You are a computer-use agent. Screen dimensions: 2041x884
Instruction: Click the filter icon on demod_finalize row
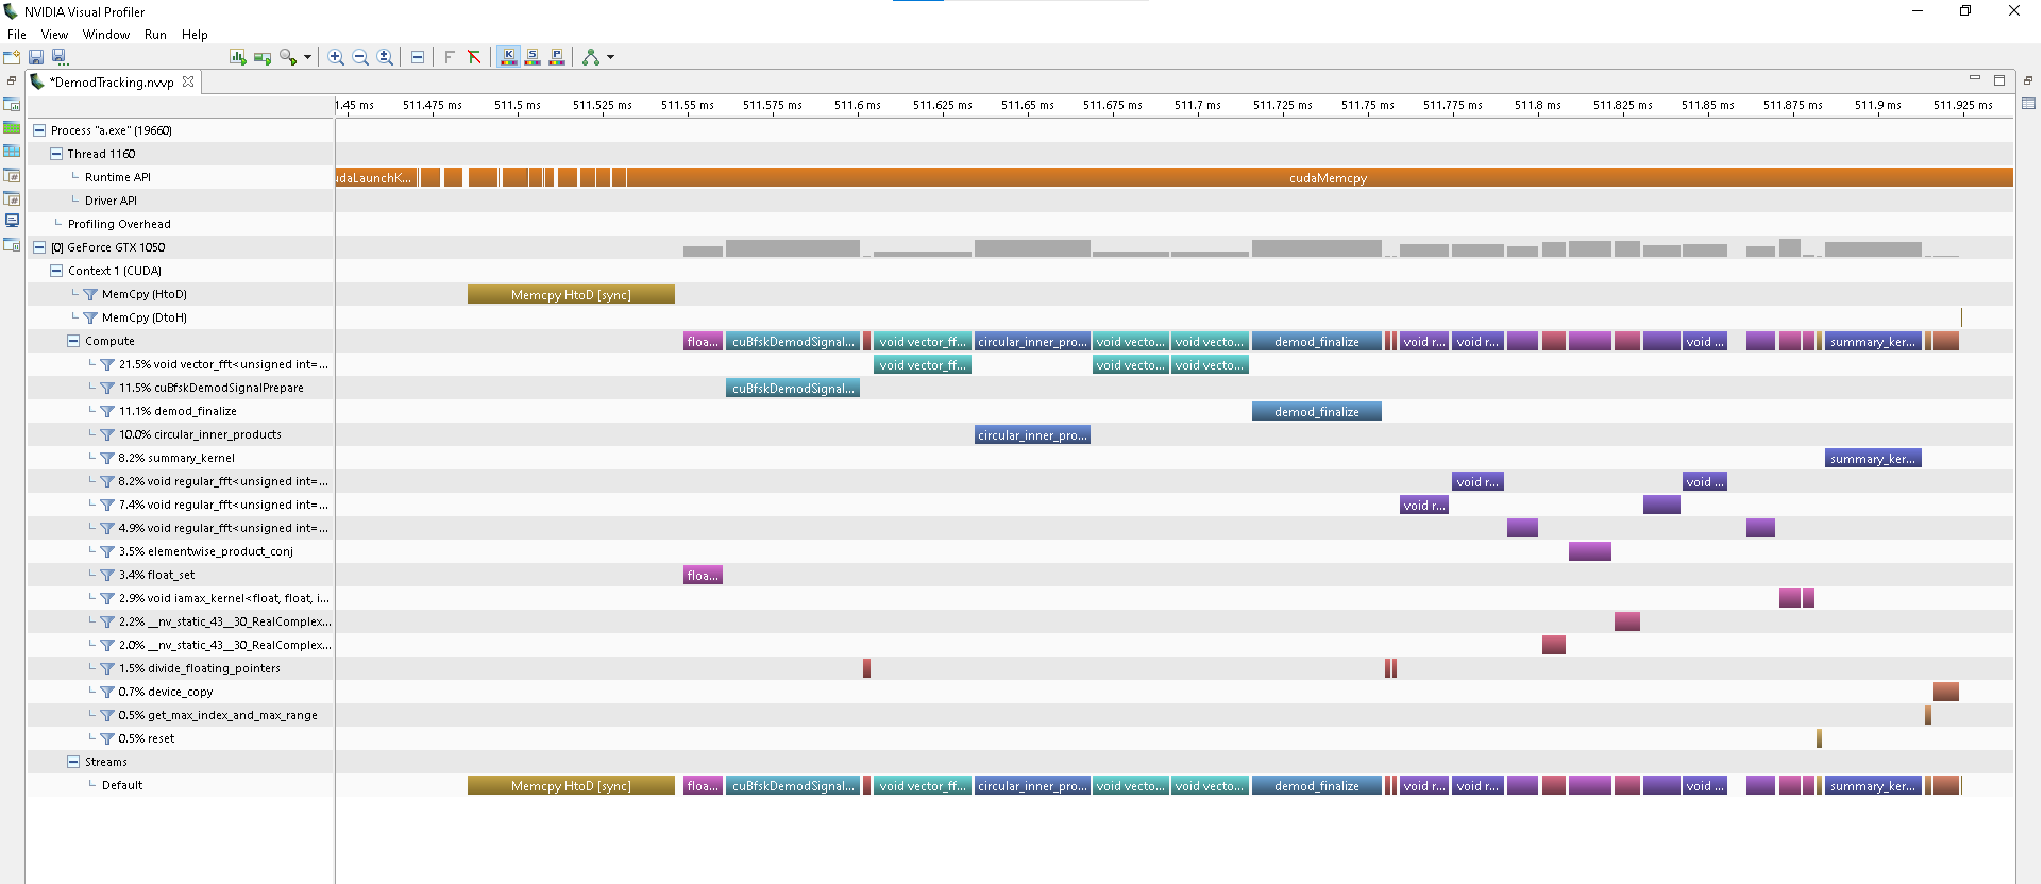point(107,411)
